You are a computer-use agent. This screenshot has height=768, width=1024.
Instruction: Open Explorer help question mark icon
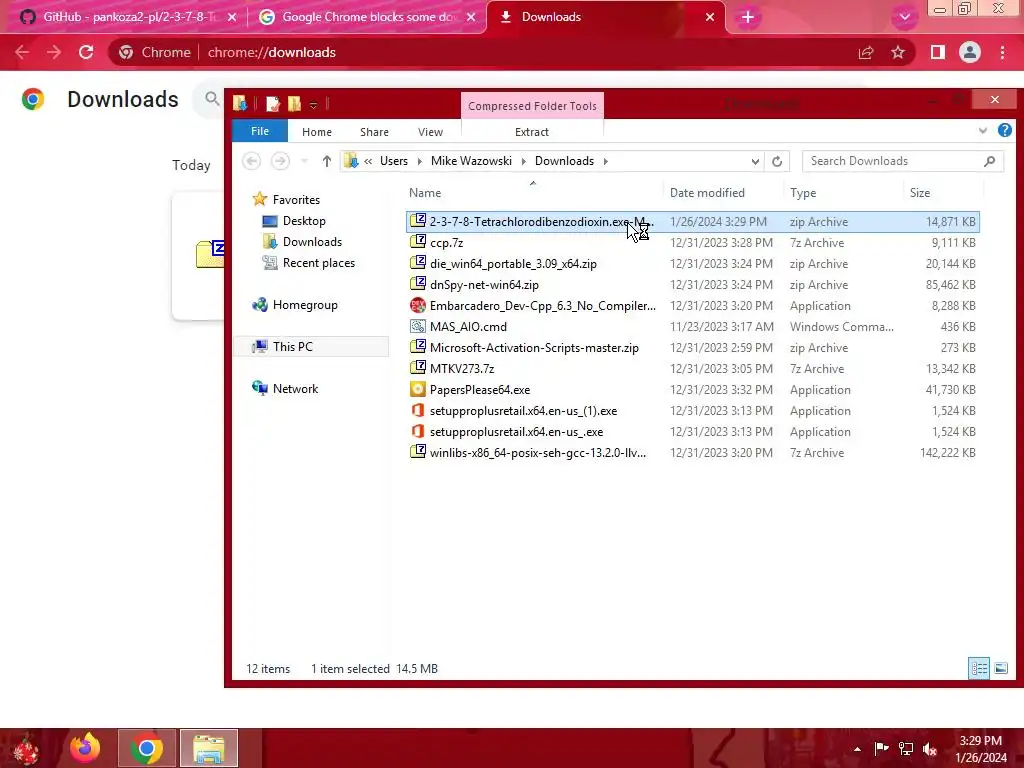1004,131
